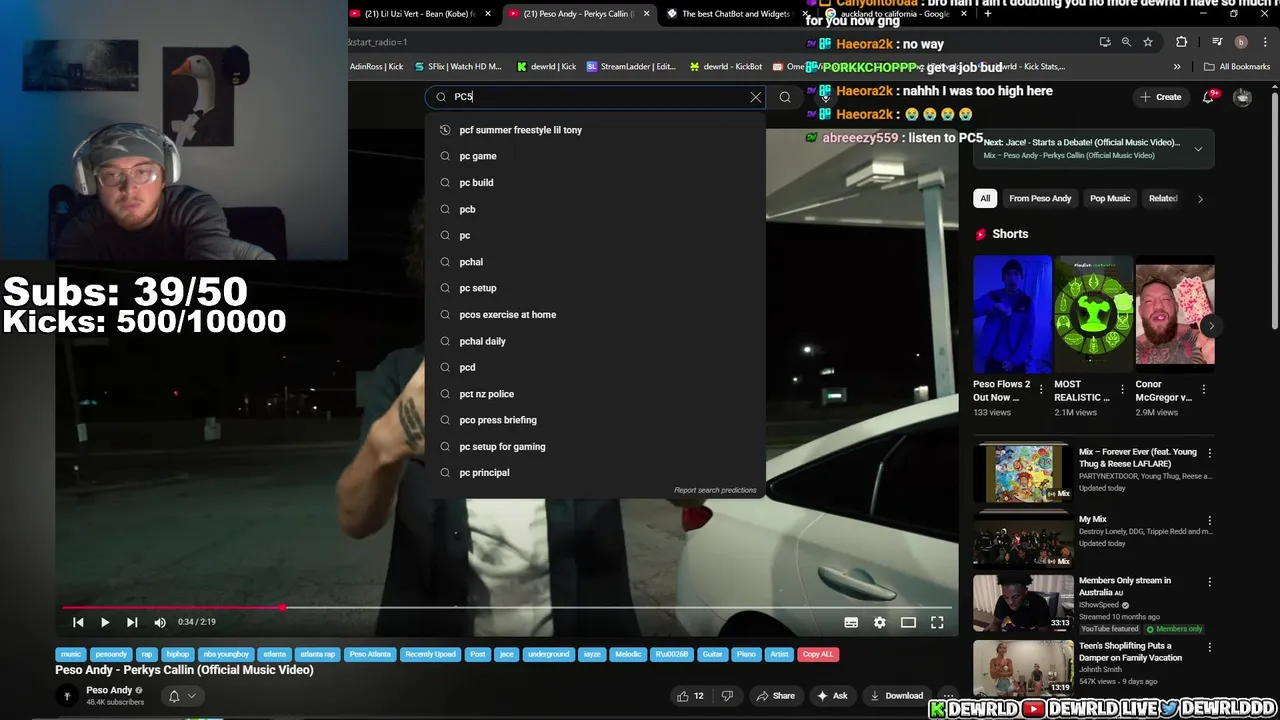Play the paused video
Viewport: 1280px width, 720px height.
[x=104, y=622]
